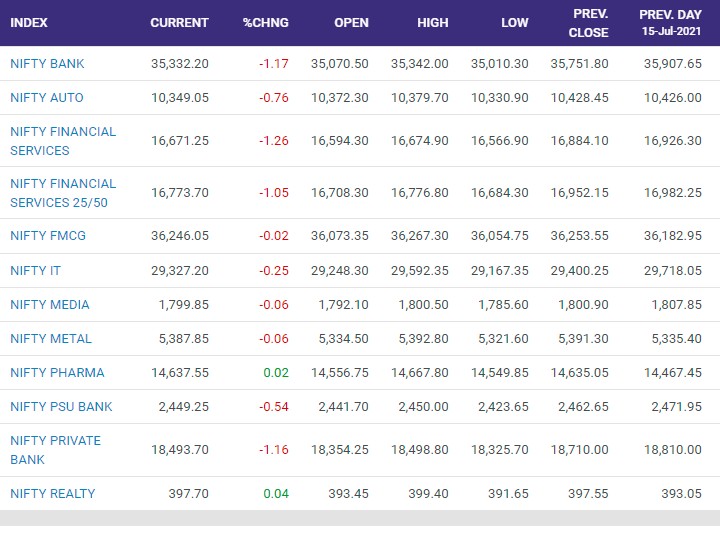Screen dimensions: 720x540
Task: Click the LOW column header
Action: [x=515, y=22]
